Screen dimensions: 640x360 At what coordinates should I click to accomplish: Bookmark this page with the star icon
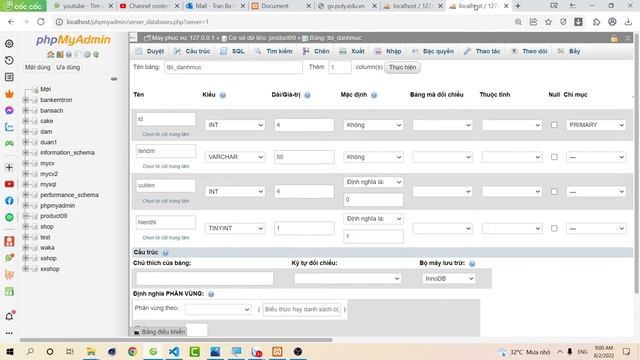(548, 22)
